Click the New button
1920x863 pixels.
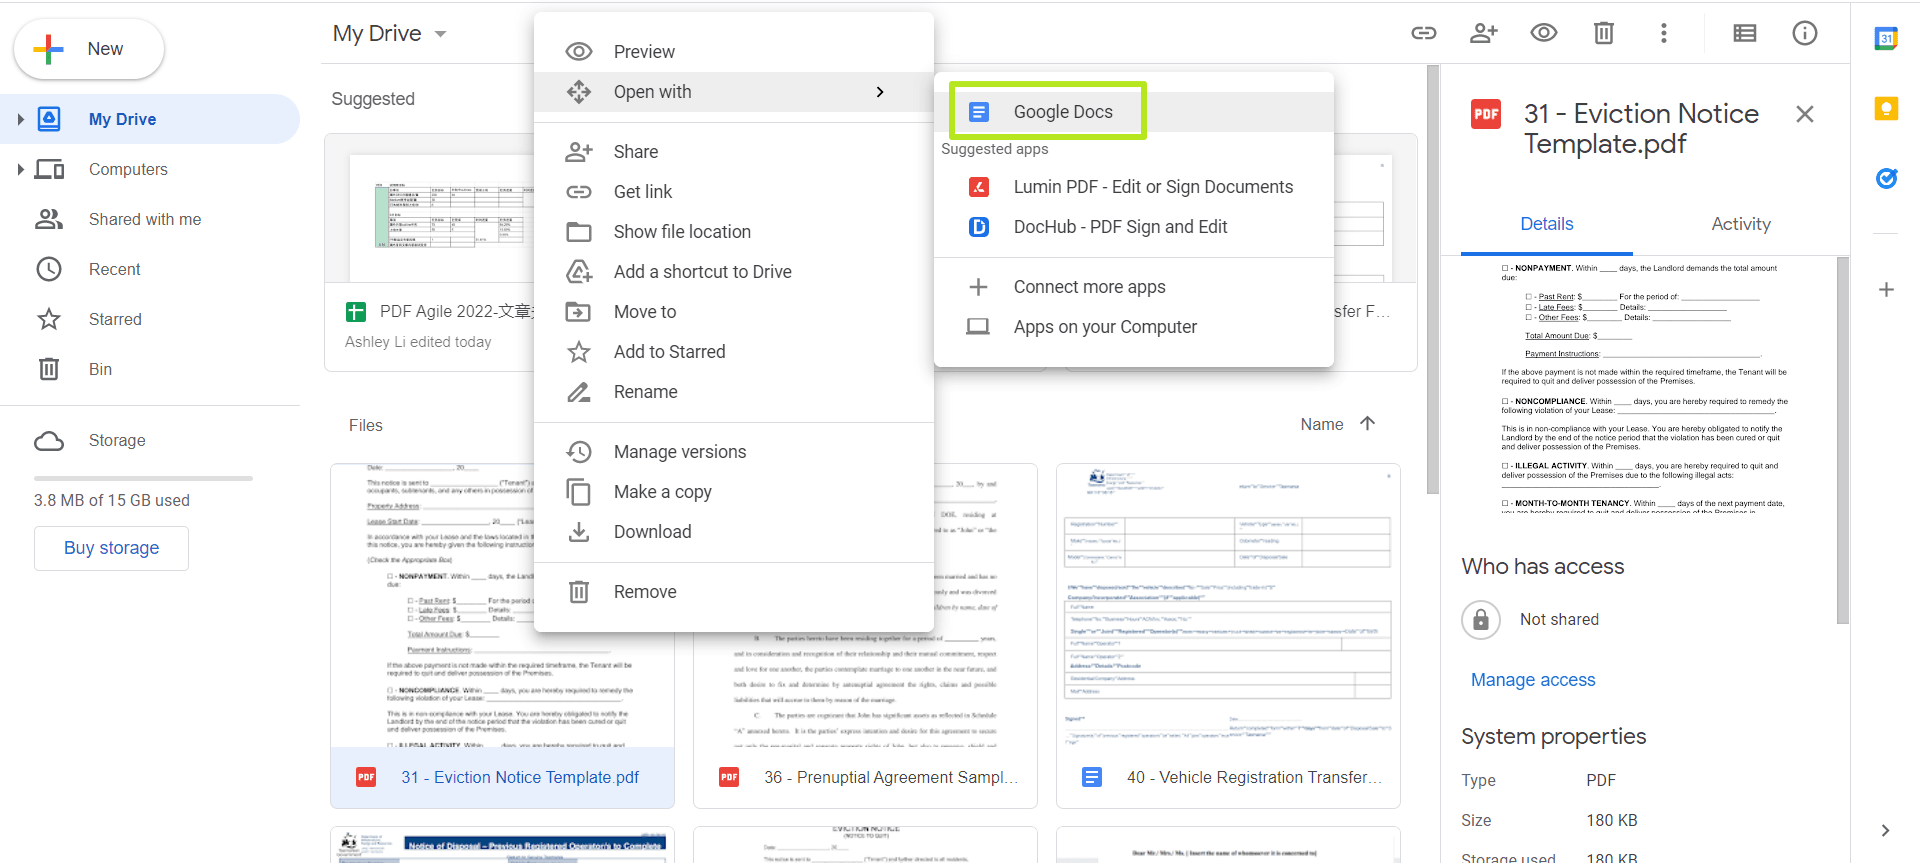pos(89,49)
